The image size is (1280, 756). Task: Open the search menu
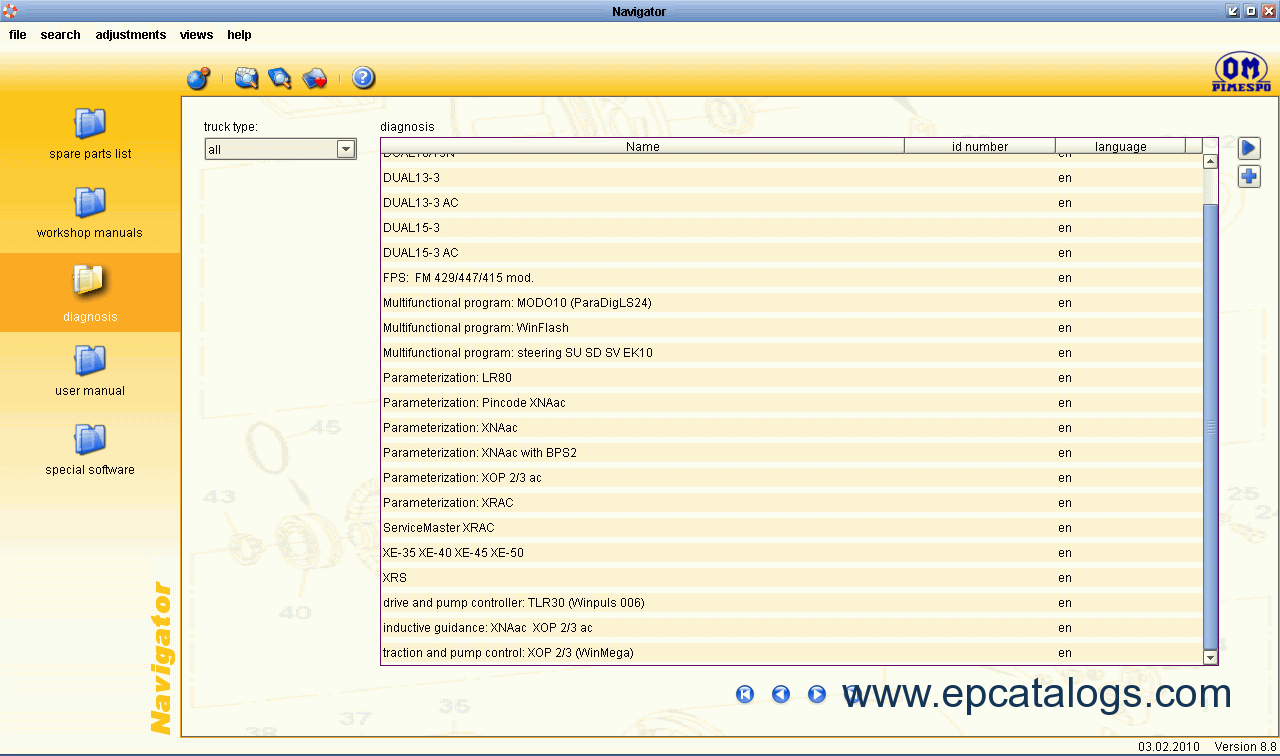click(60, 35)
